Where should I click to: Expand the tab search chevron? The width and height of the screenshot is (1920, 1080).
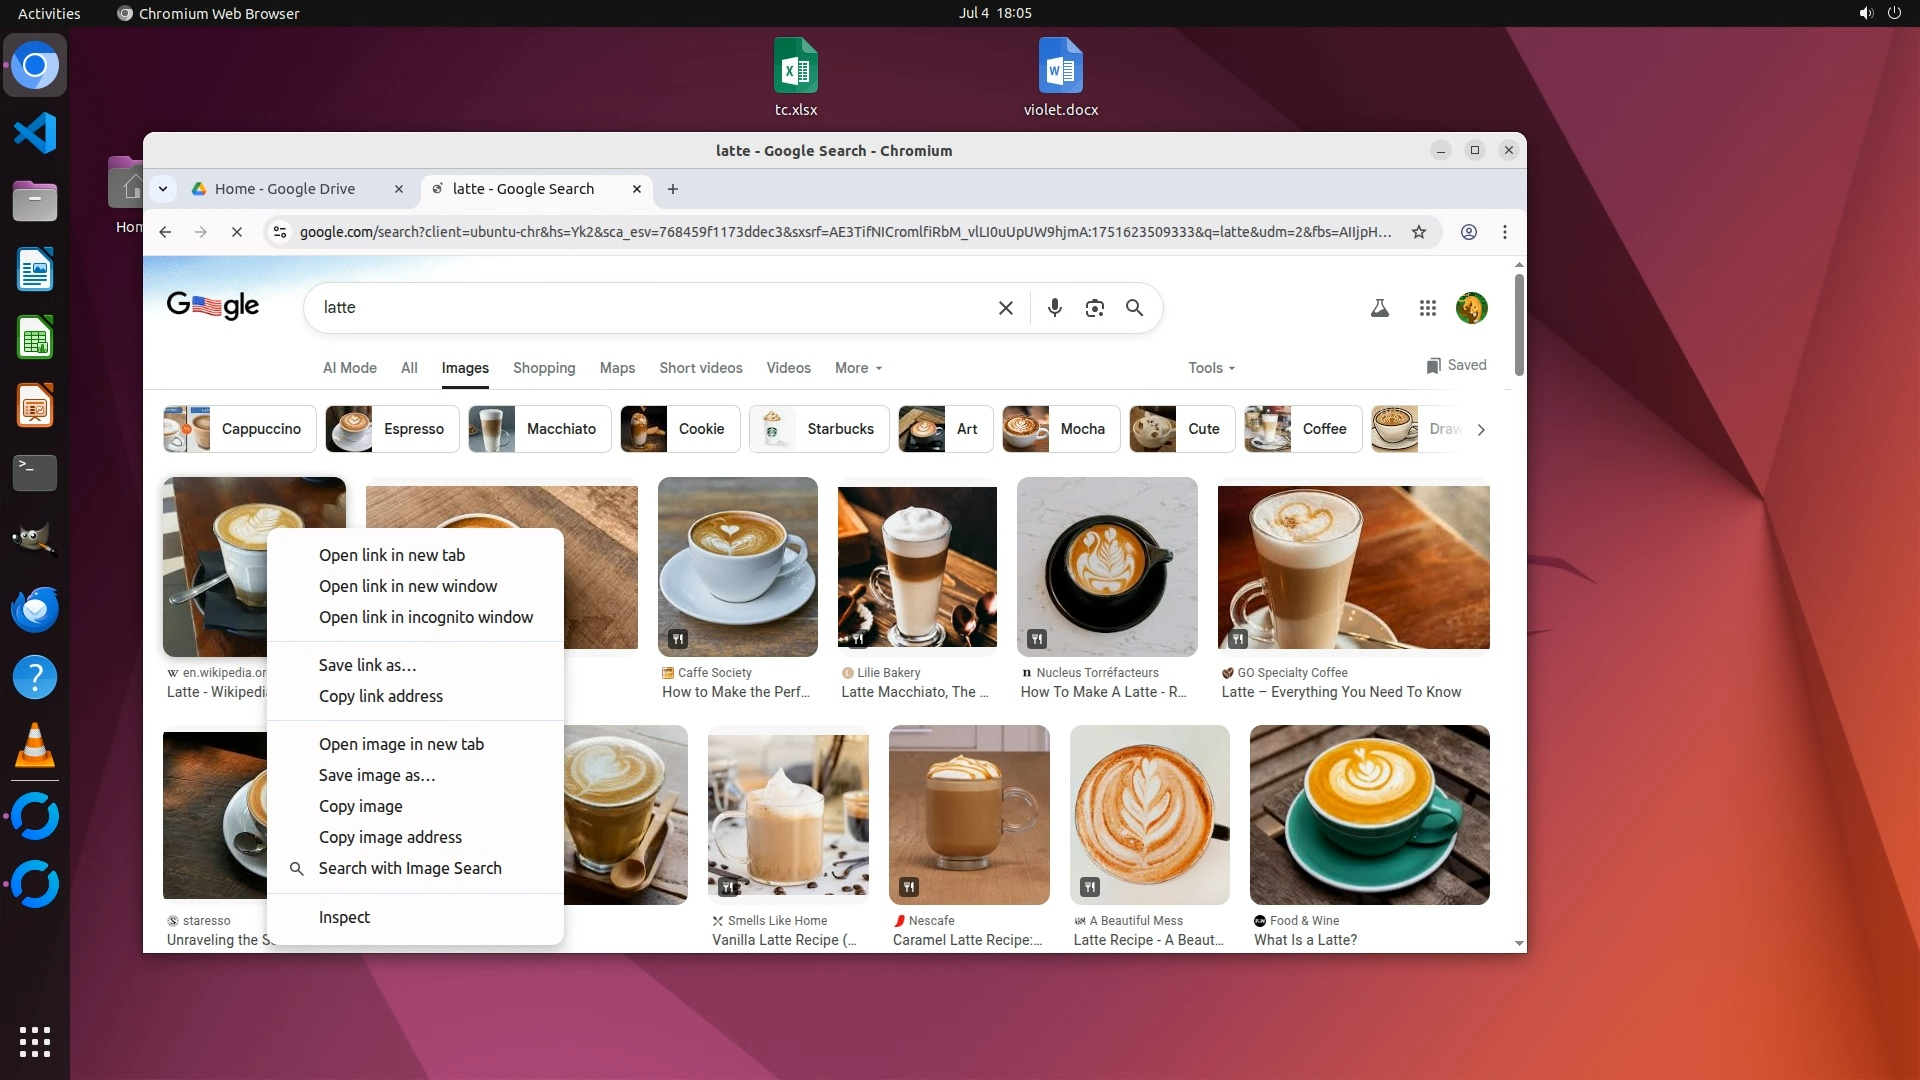(x=163, y=189)
